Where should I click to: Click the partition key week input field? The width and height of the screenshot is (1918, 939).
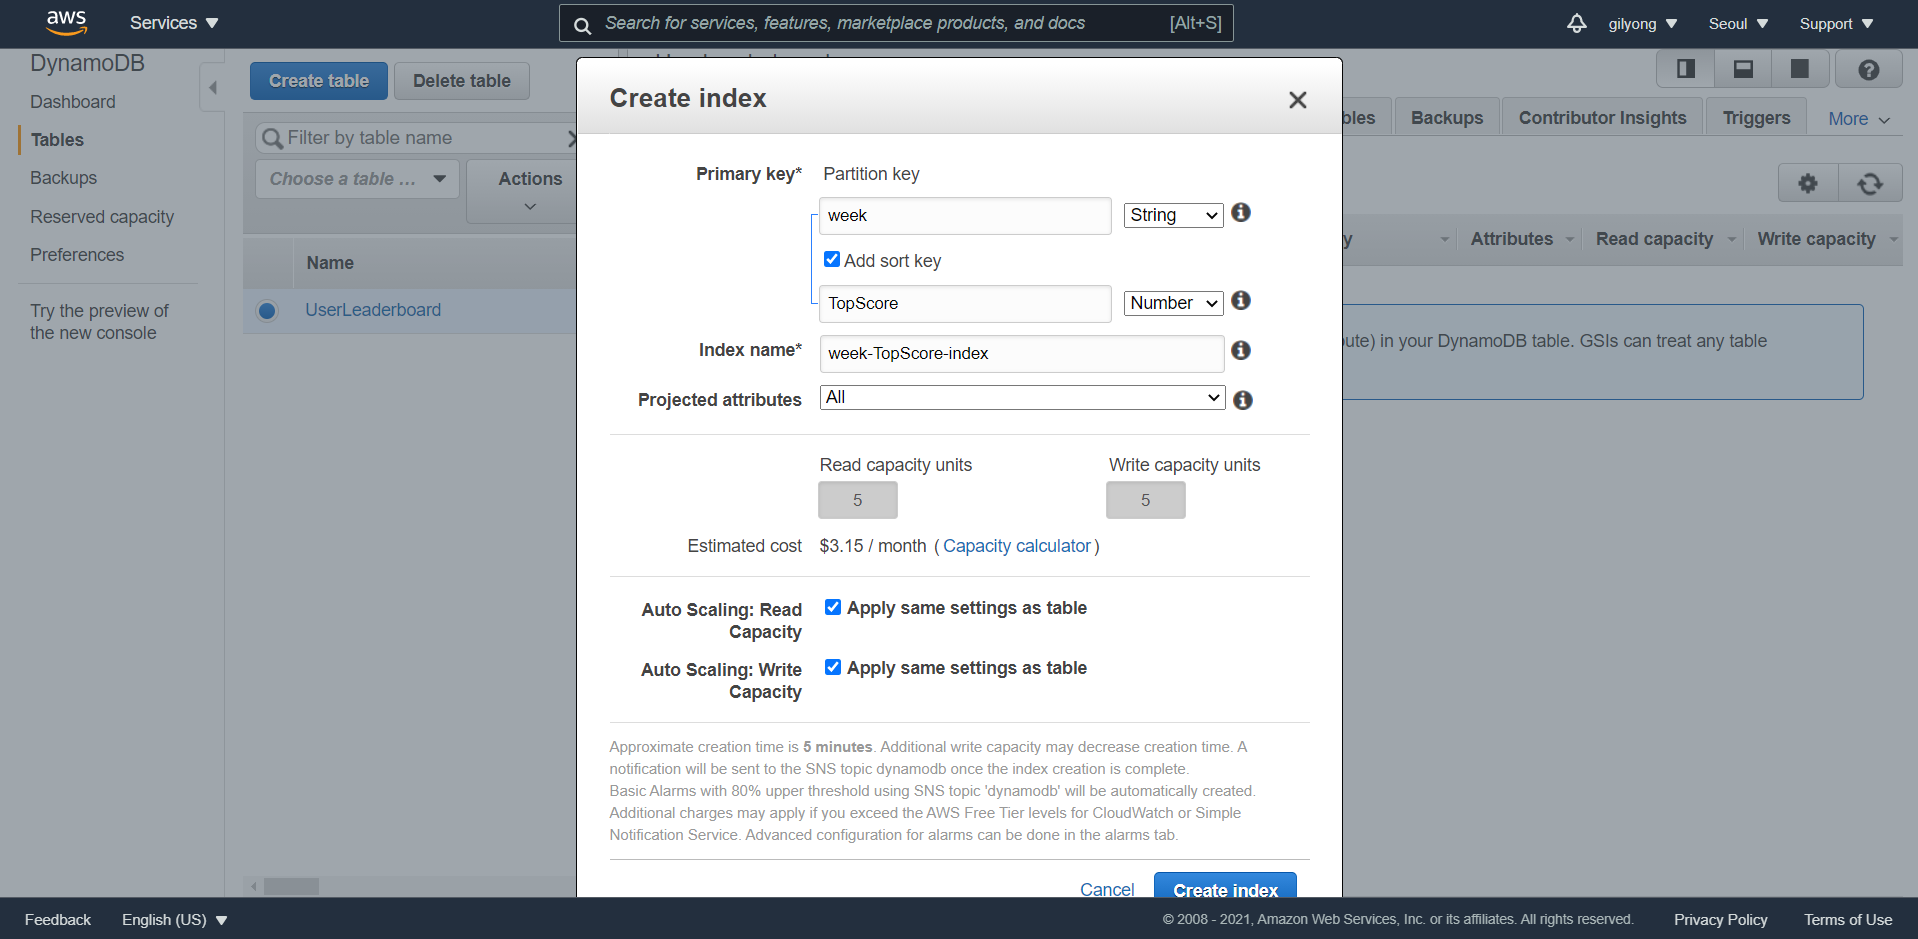tap(965, 216)
